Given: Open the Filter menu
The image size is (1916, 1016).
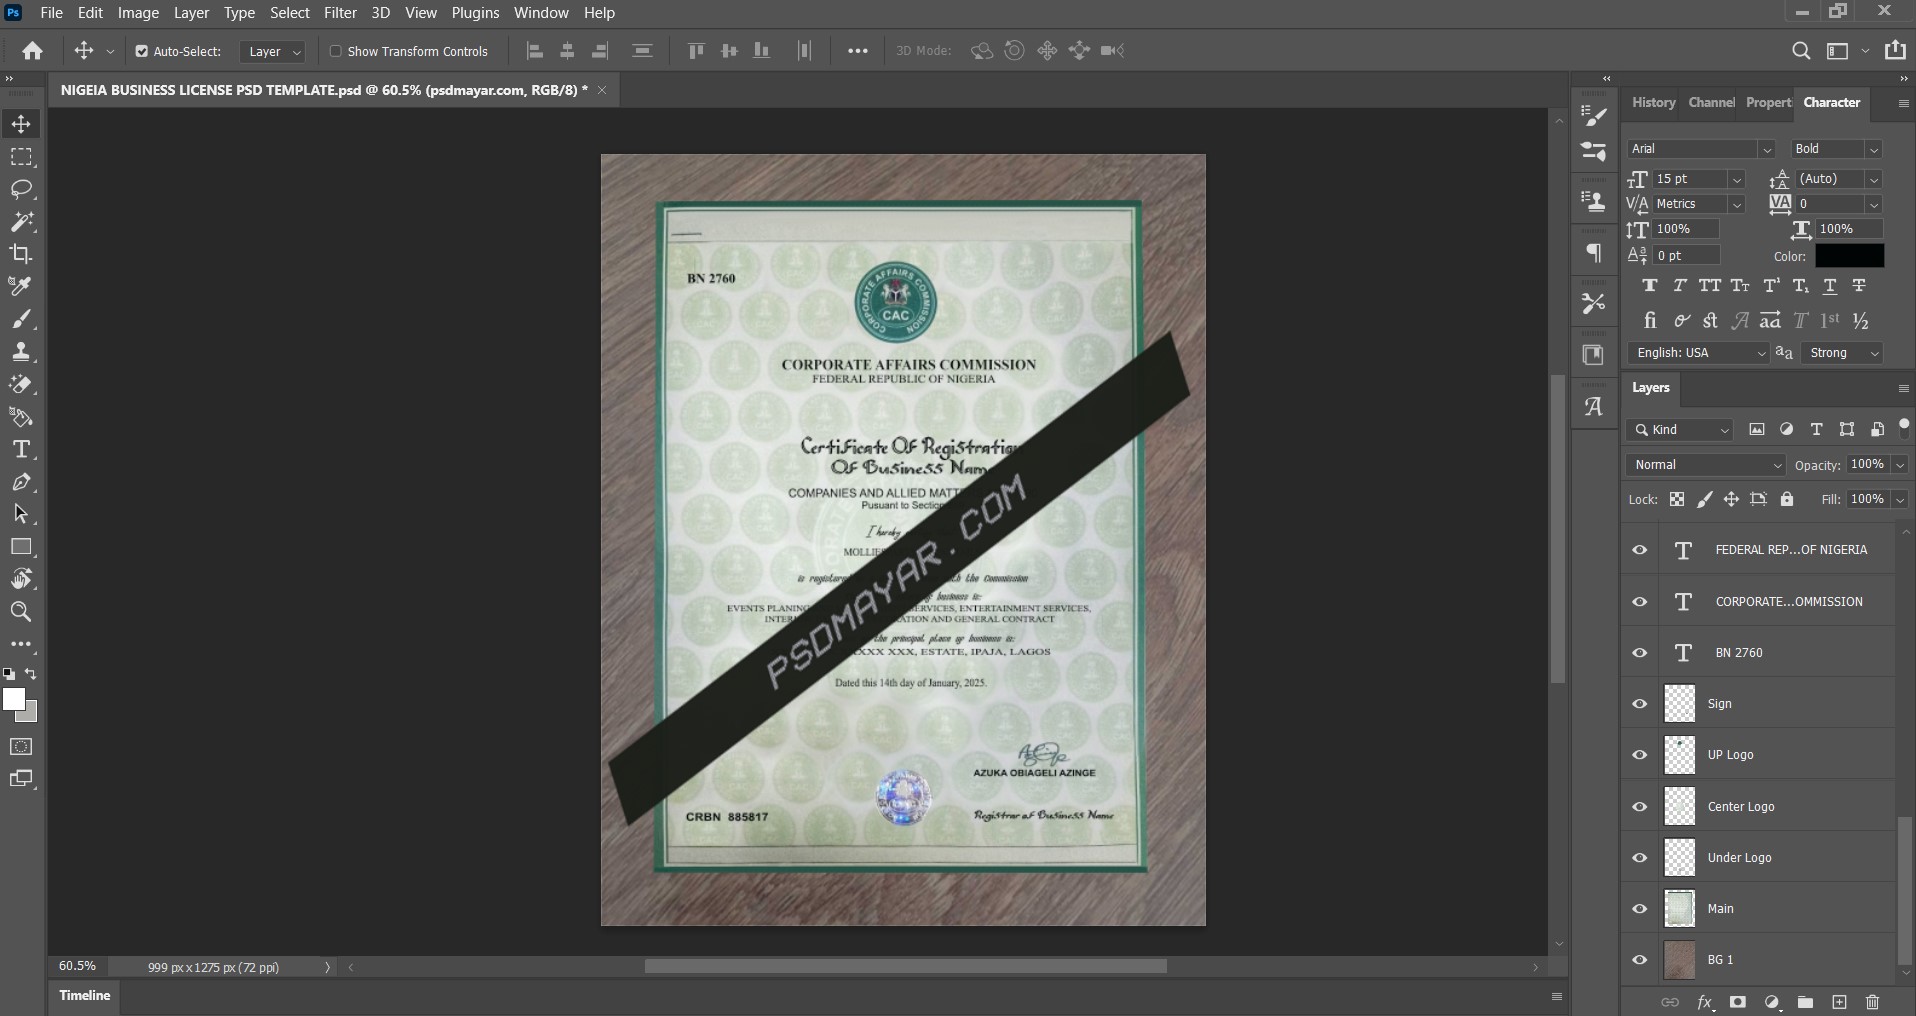Looking at the screenshot, I should click(340, 13).
